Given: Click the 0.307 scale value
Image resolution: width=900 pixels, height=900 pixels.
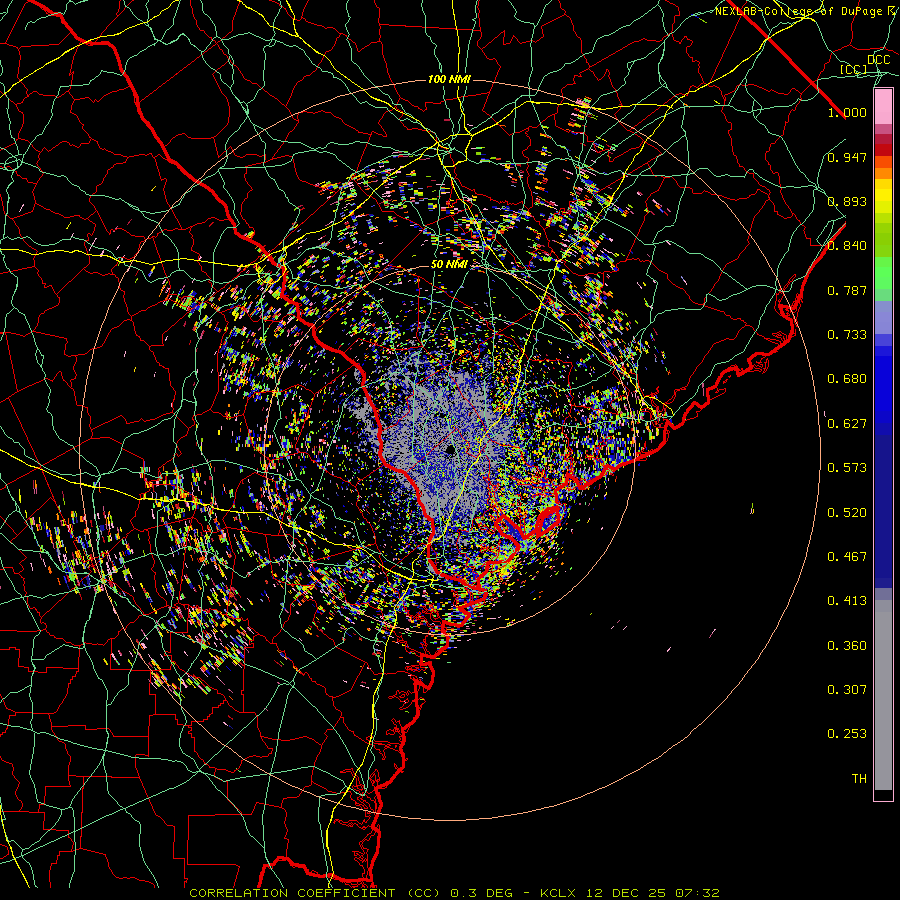Looking at the screenshot, I should pyautogui.click(x=847, y=690).
